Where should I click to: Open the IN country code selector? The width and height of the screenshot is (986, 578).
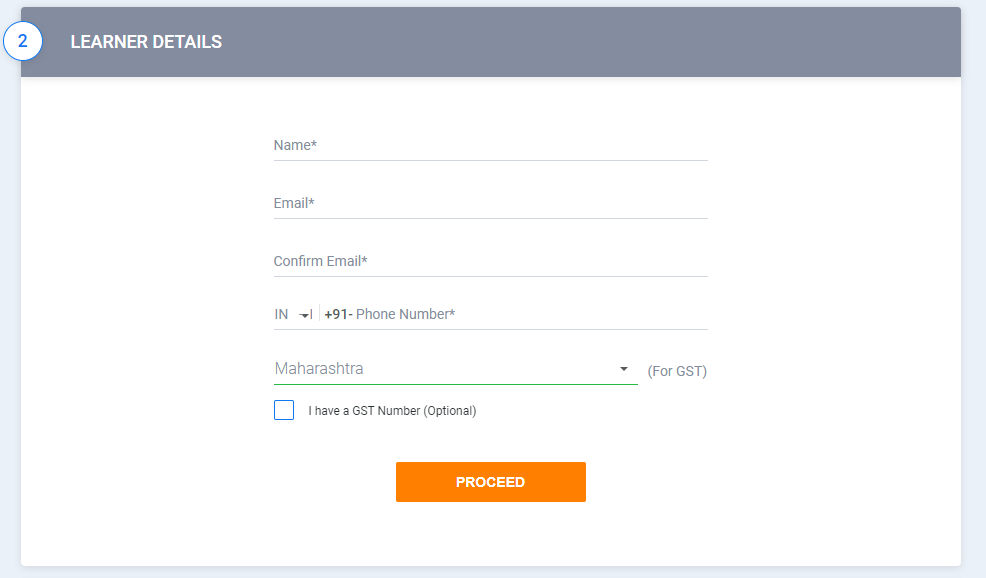pyautogui.click(x=282, y=314)
